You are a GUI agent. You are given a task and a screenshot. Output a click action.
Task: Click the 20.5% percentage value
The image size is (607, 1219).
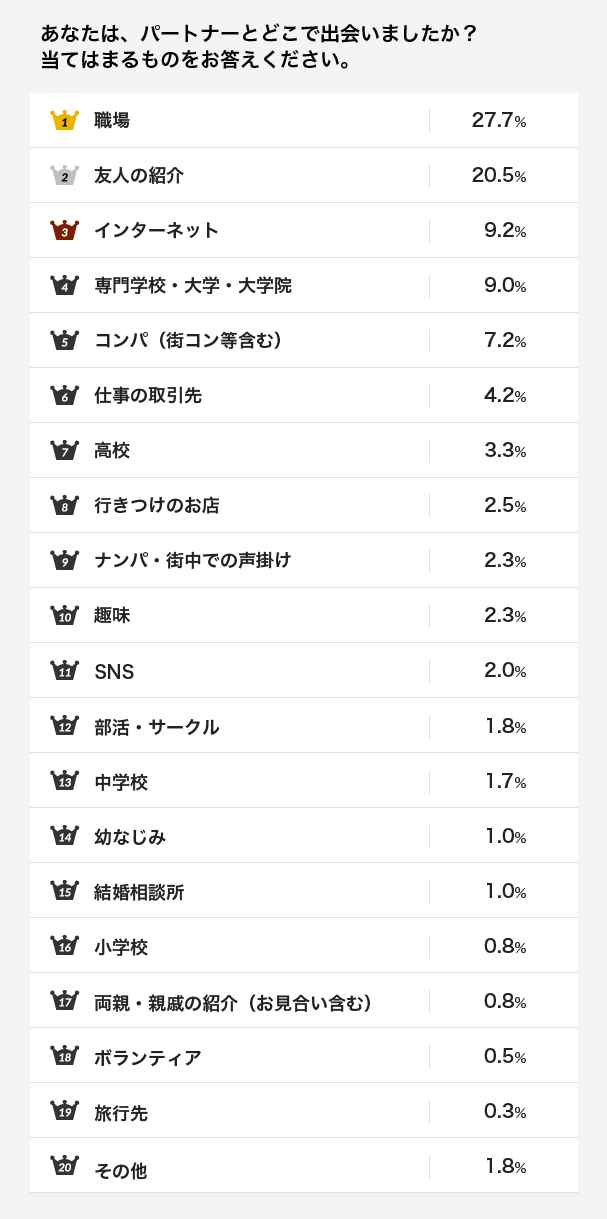pyautogui.click(x=499, y=176)
